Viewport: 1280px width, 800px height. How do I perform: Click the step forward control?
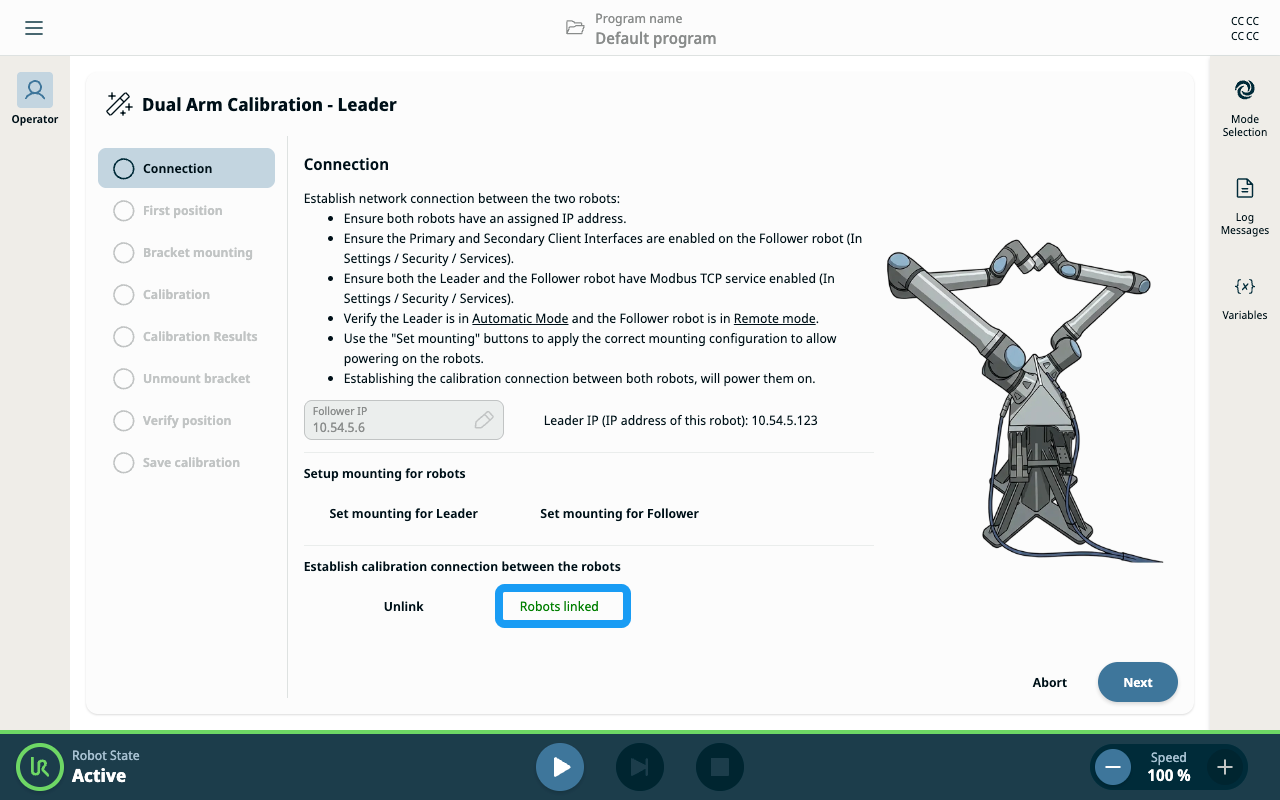[640, 767]
